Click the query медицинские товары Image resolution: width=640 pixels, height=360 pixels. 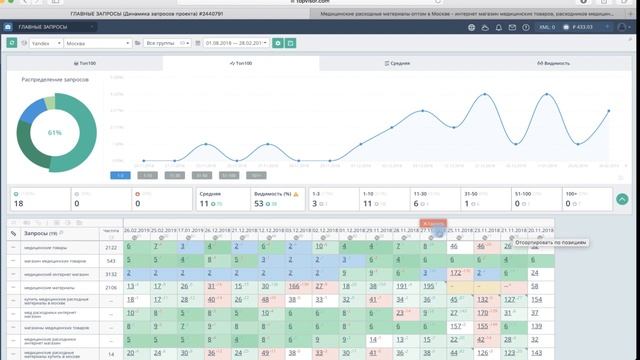click(x=45, y=248)
